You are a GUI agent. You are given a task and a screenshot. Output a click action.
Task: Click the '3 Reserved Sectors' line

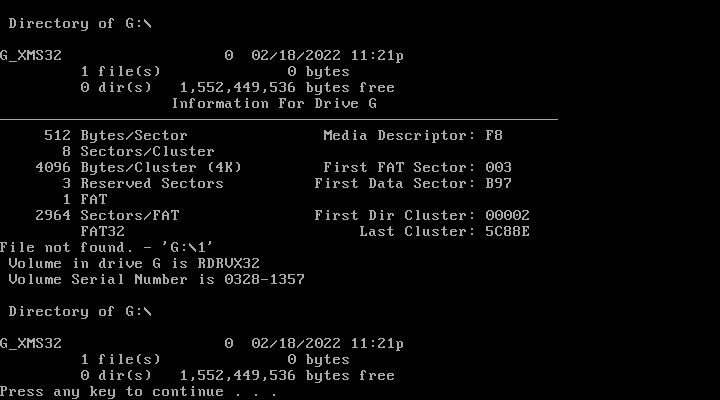143,184
